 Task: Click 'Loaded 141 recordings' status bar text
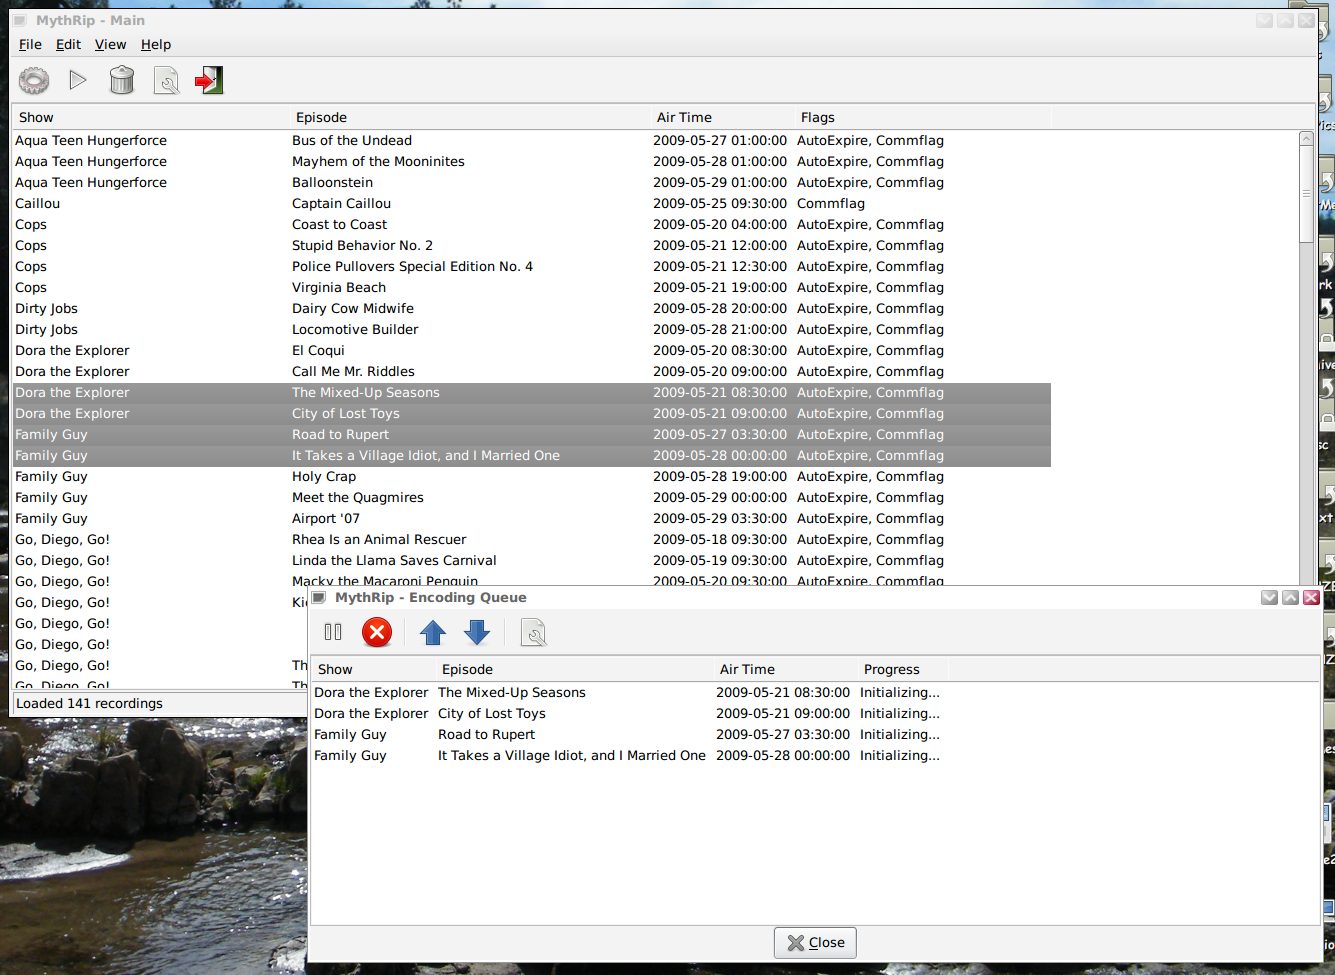tap(89, 703)
